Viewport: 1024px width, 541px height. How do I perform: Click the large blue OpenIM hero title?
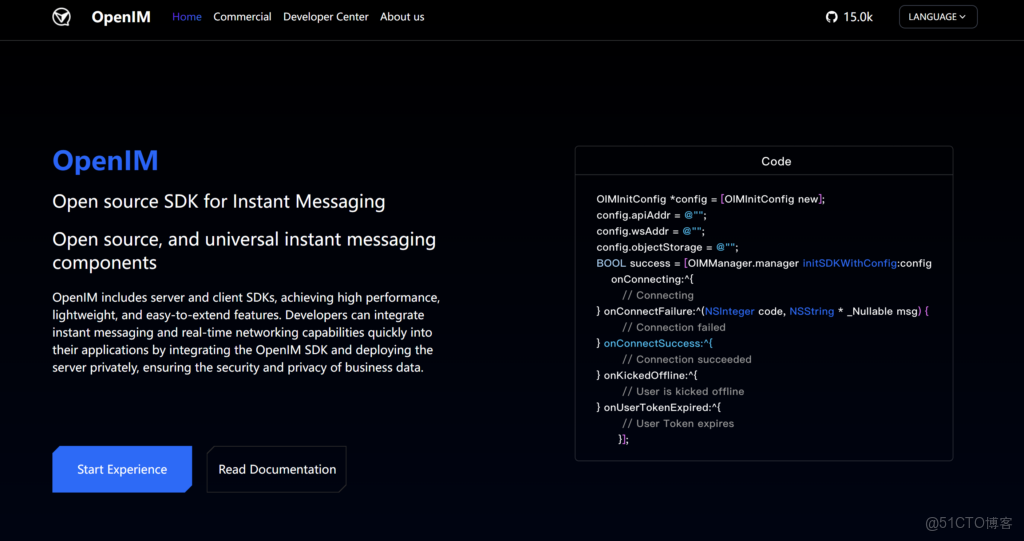[x=105, y=161]
